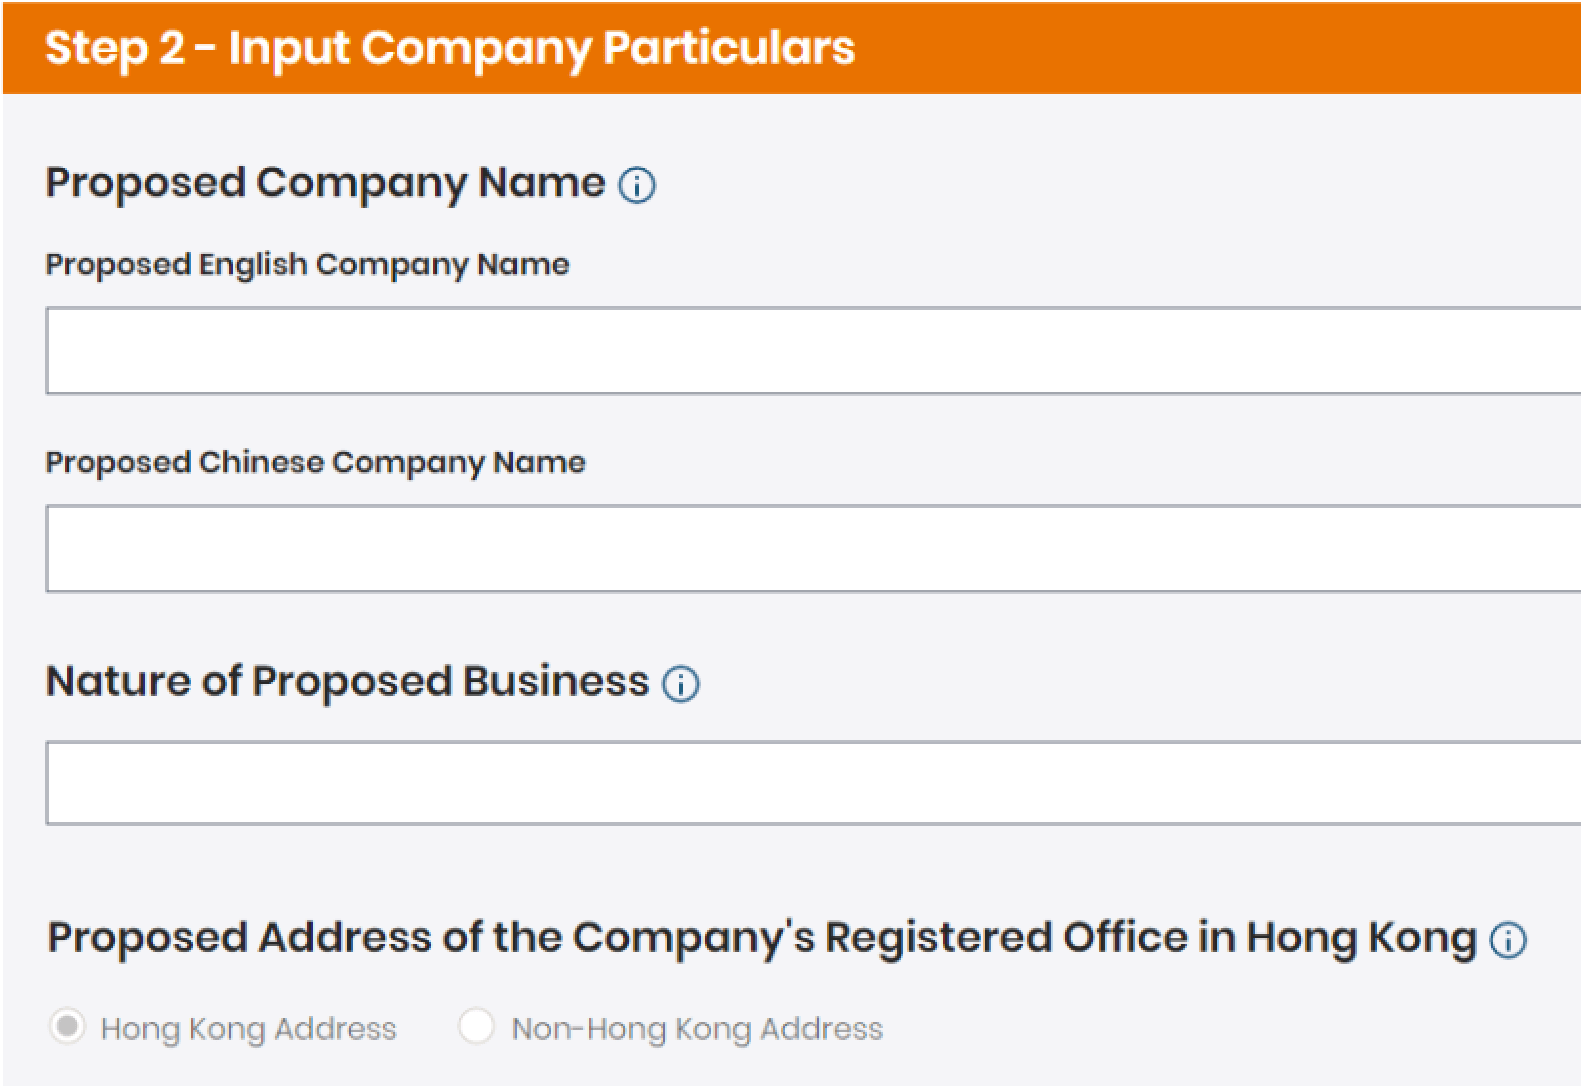Click the "Nature of Proposed Business" heading text

(x=347, y=682)
